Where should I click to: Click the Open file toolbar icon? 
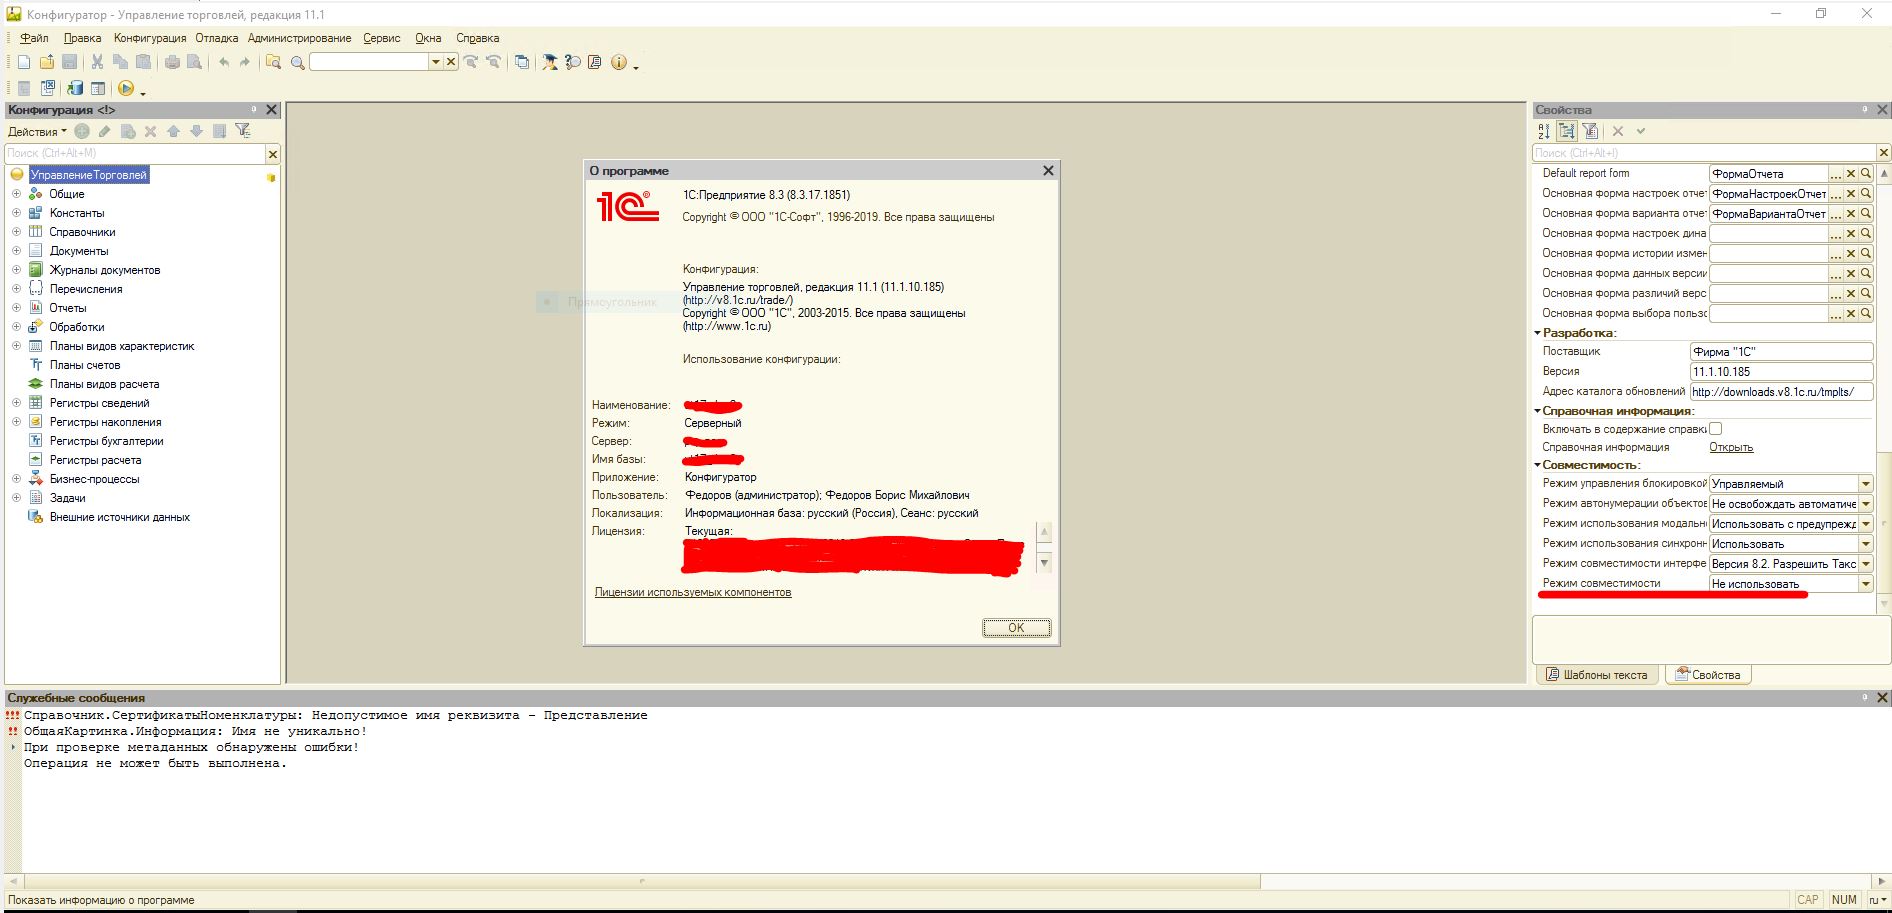[x=47, y=62]
